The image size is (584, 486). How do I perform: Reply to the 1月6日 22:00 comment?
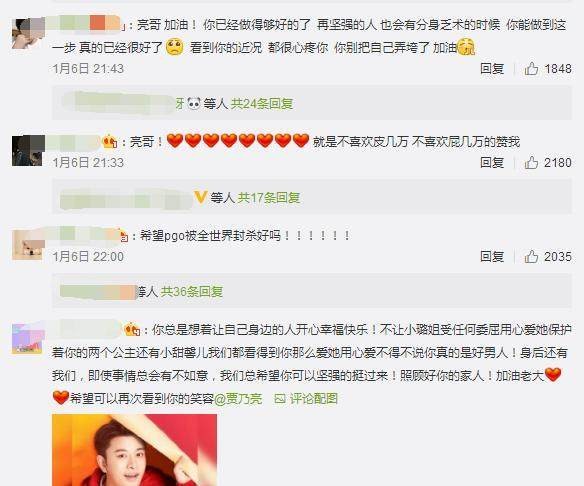click(x=492, y=257)
